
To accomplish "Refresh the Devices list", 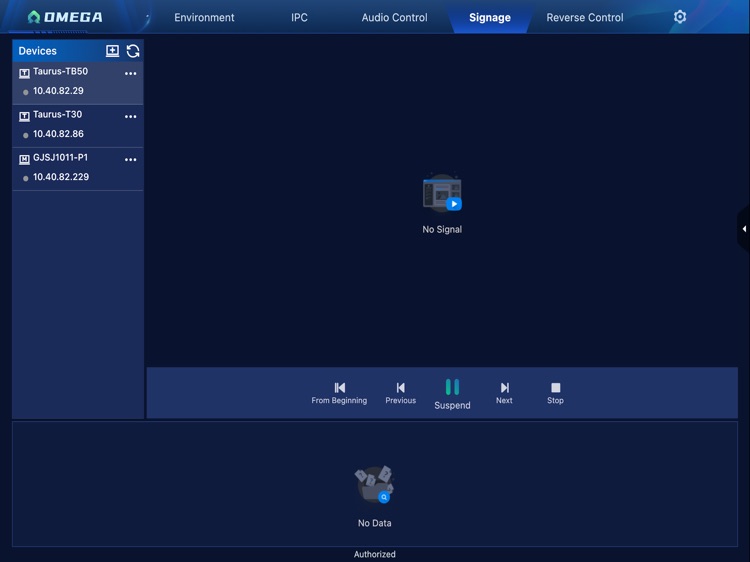I will click(x=133, y=51).
